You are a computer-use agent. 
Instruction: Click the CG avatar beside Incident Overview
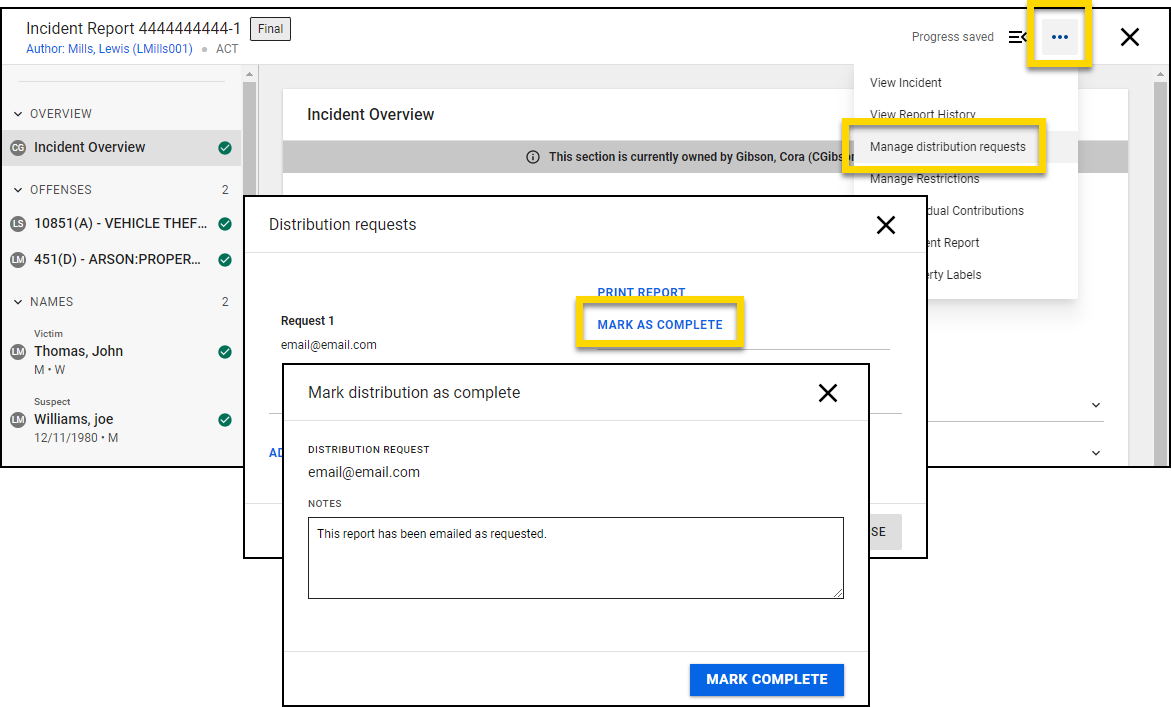pyautogui.click(x=20, y=146)
